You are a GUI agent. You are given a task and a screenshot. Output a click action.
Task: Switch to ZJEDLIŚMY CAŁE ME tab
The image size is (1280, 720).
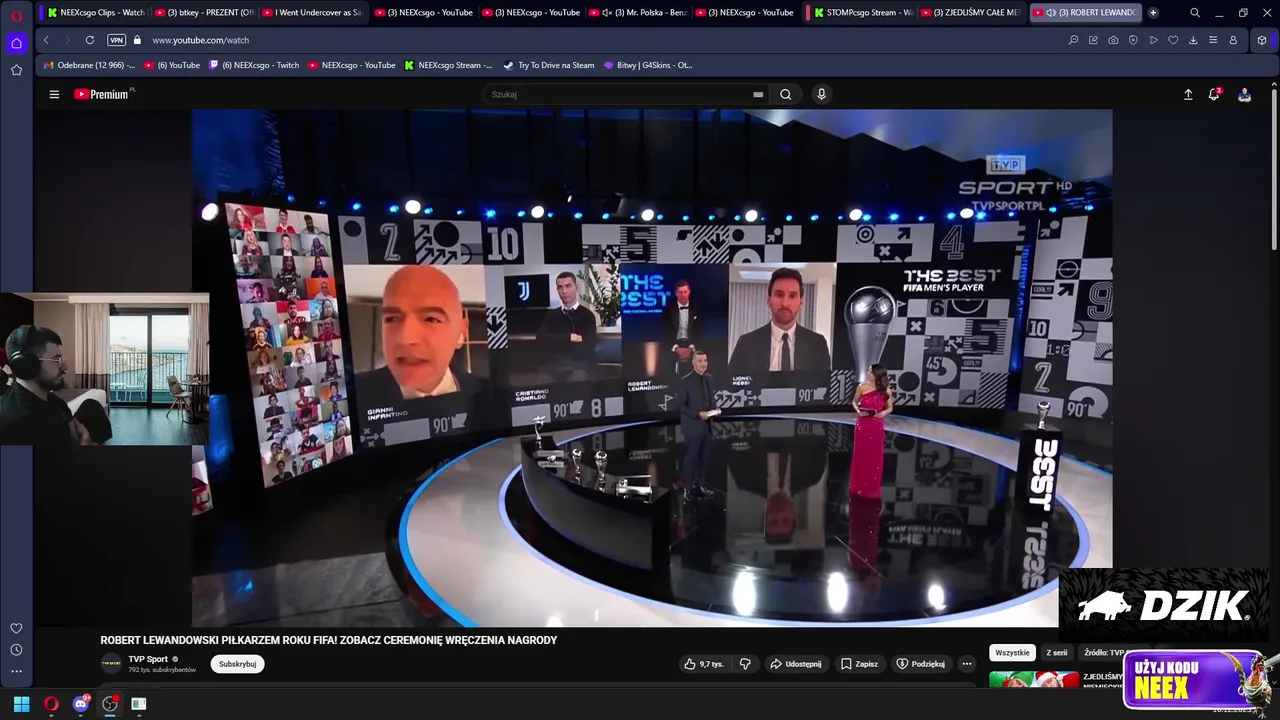point(971,13)
